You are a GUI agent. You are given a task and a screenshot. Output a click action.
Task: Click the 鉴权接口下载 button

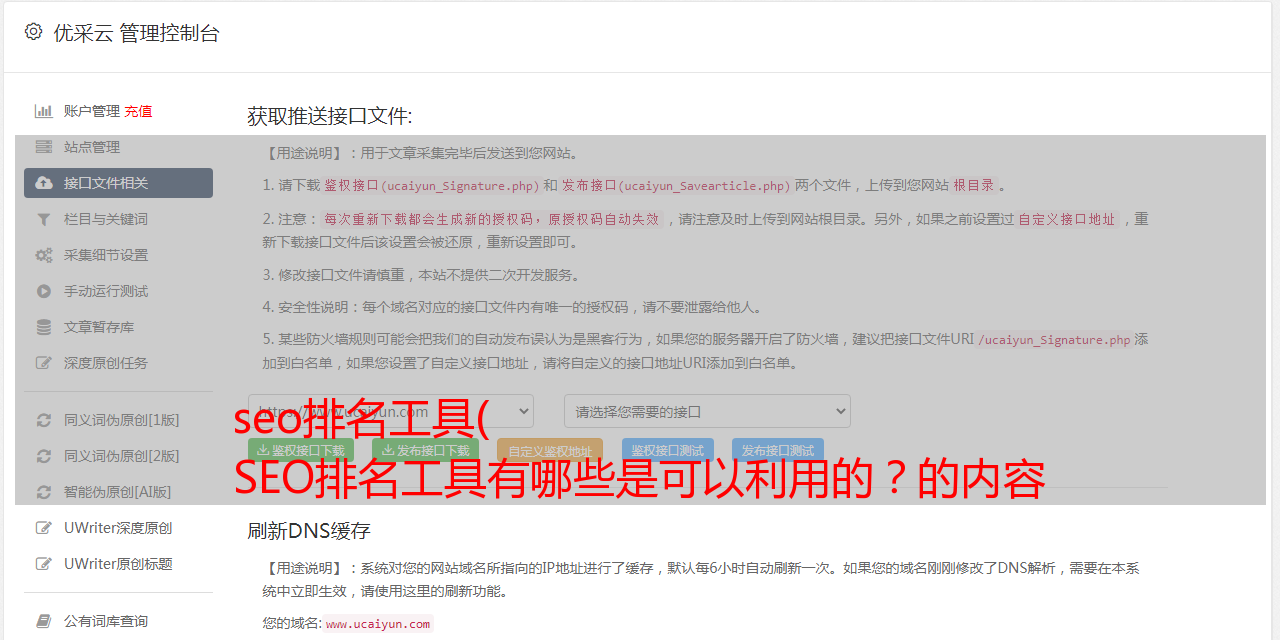pos(301,451)
